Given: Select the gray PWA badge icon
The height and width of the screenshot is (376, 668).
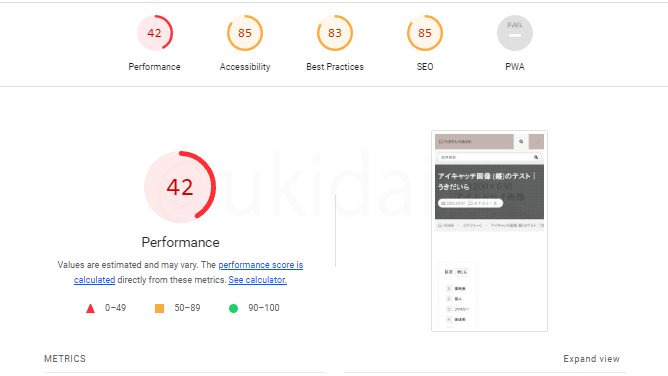Looking at the screenshot, I should (x=515, y=33).
